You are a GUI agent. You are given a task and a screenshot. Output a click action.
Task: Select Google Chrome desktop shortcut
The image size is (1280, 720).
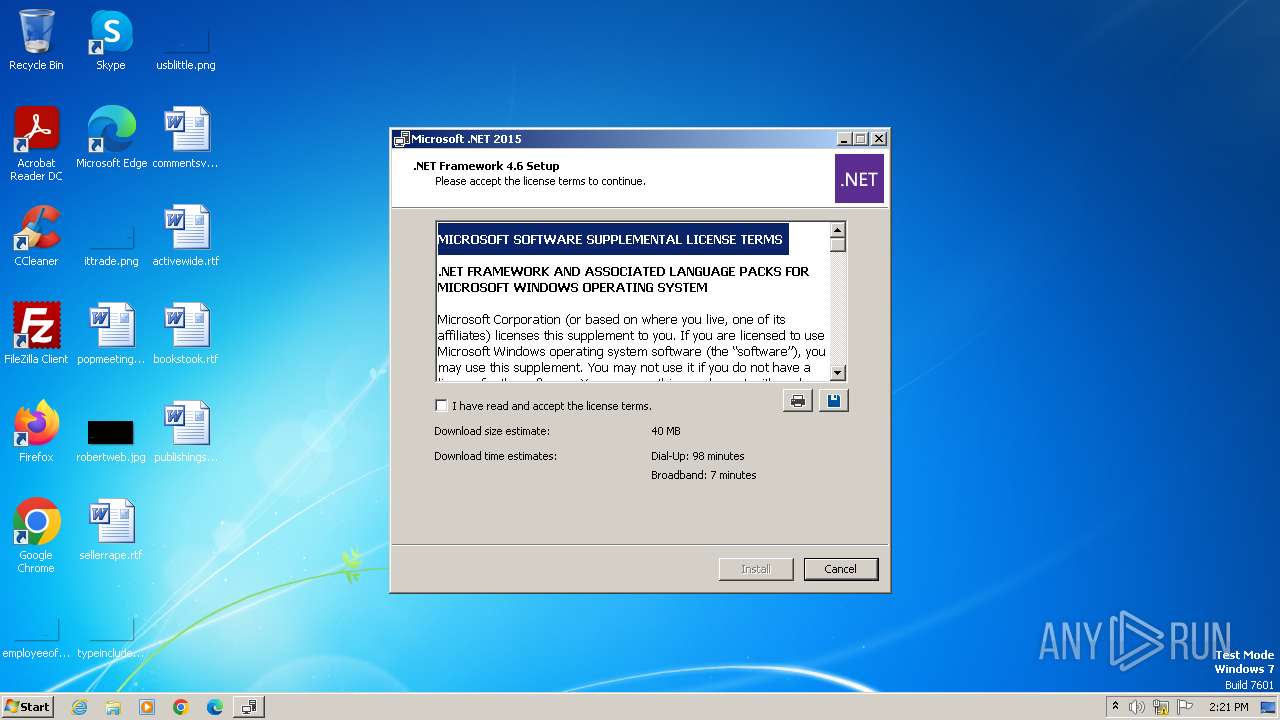(x=36, y=536)
